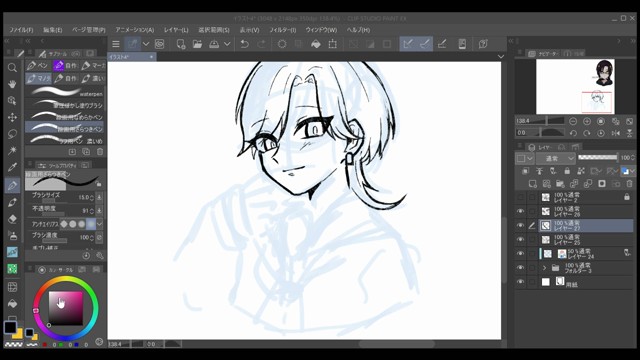Select layer 25 in the layer list

[585, 240]
